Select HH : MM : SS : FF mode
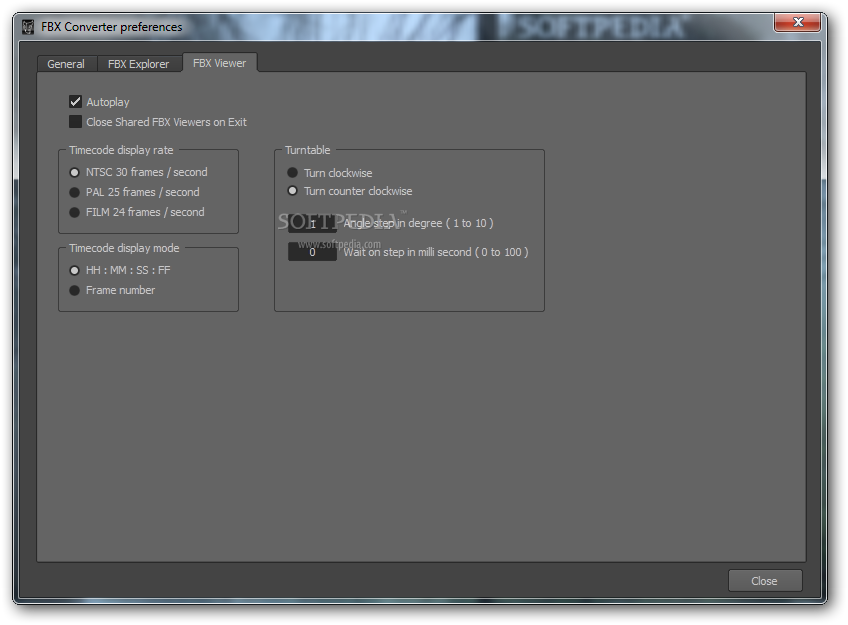848x625 pixels. click(75, 270)
